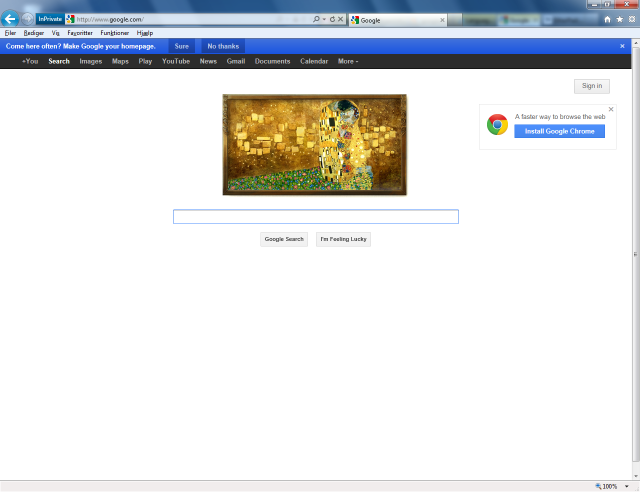This screenshot has width=640, height=492.
Task: Click No thanks on homepage prompt
Action: (x=223, y=46)
